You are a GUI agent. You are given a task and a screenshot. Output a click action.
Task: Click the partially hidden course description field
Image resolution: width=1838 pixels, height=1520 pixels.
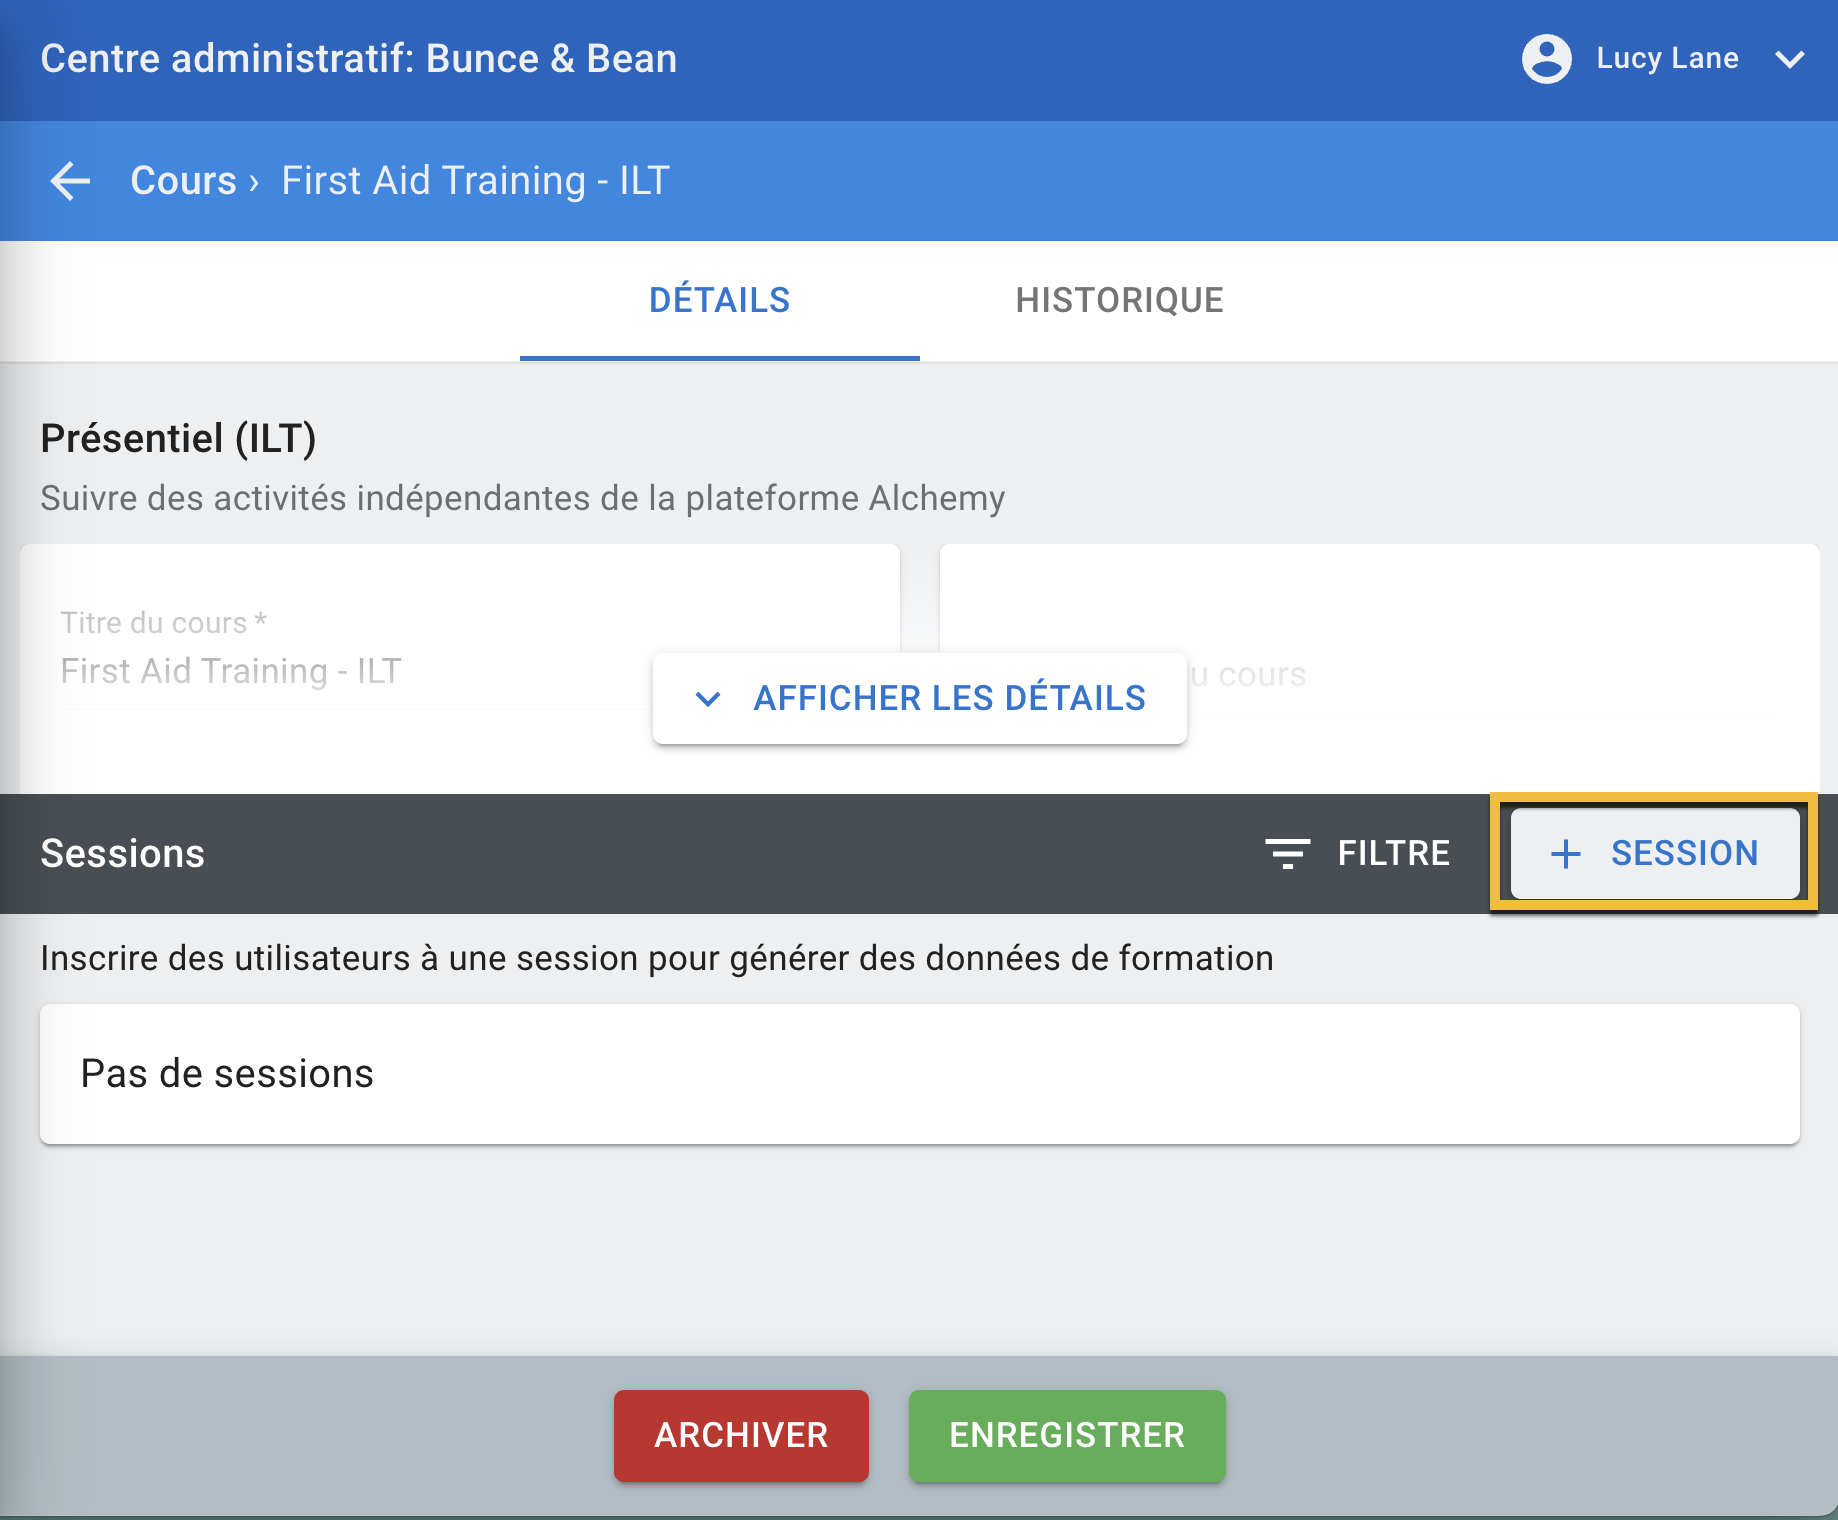pos(1500,674)
